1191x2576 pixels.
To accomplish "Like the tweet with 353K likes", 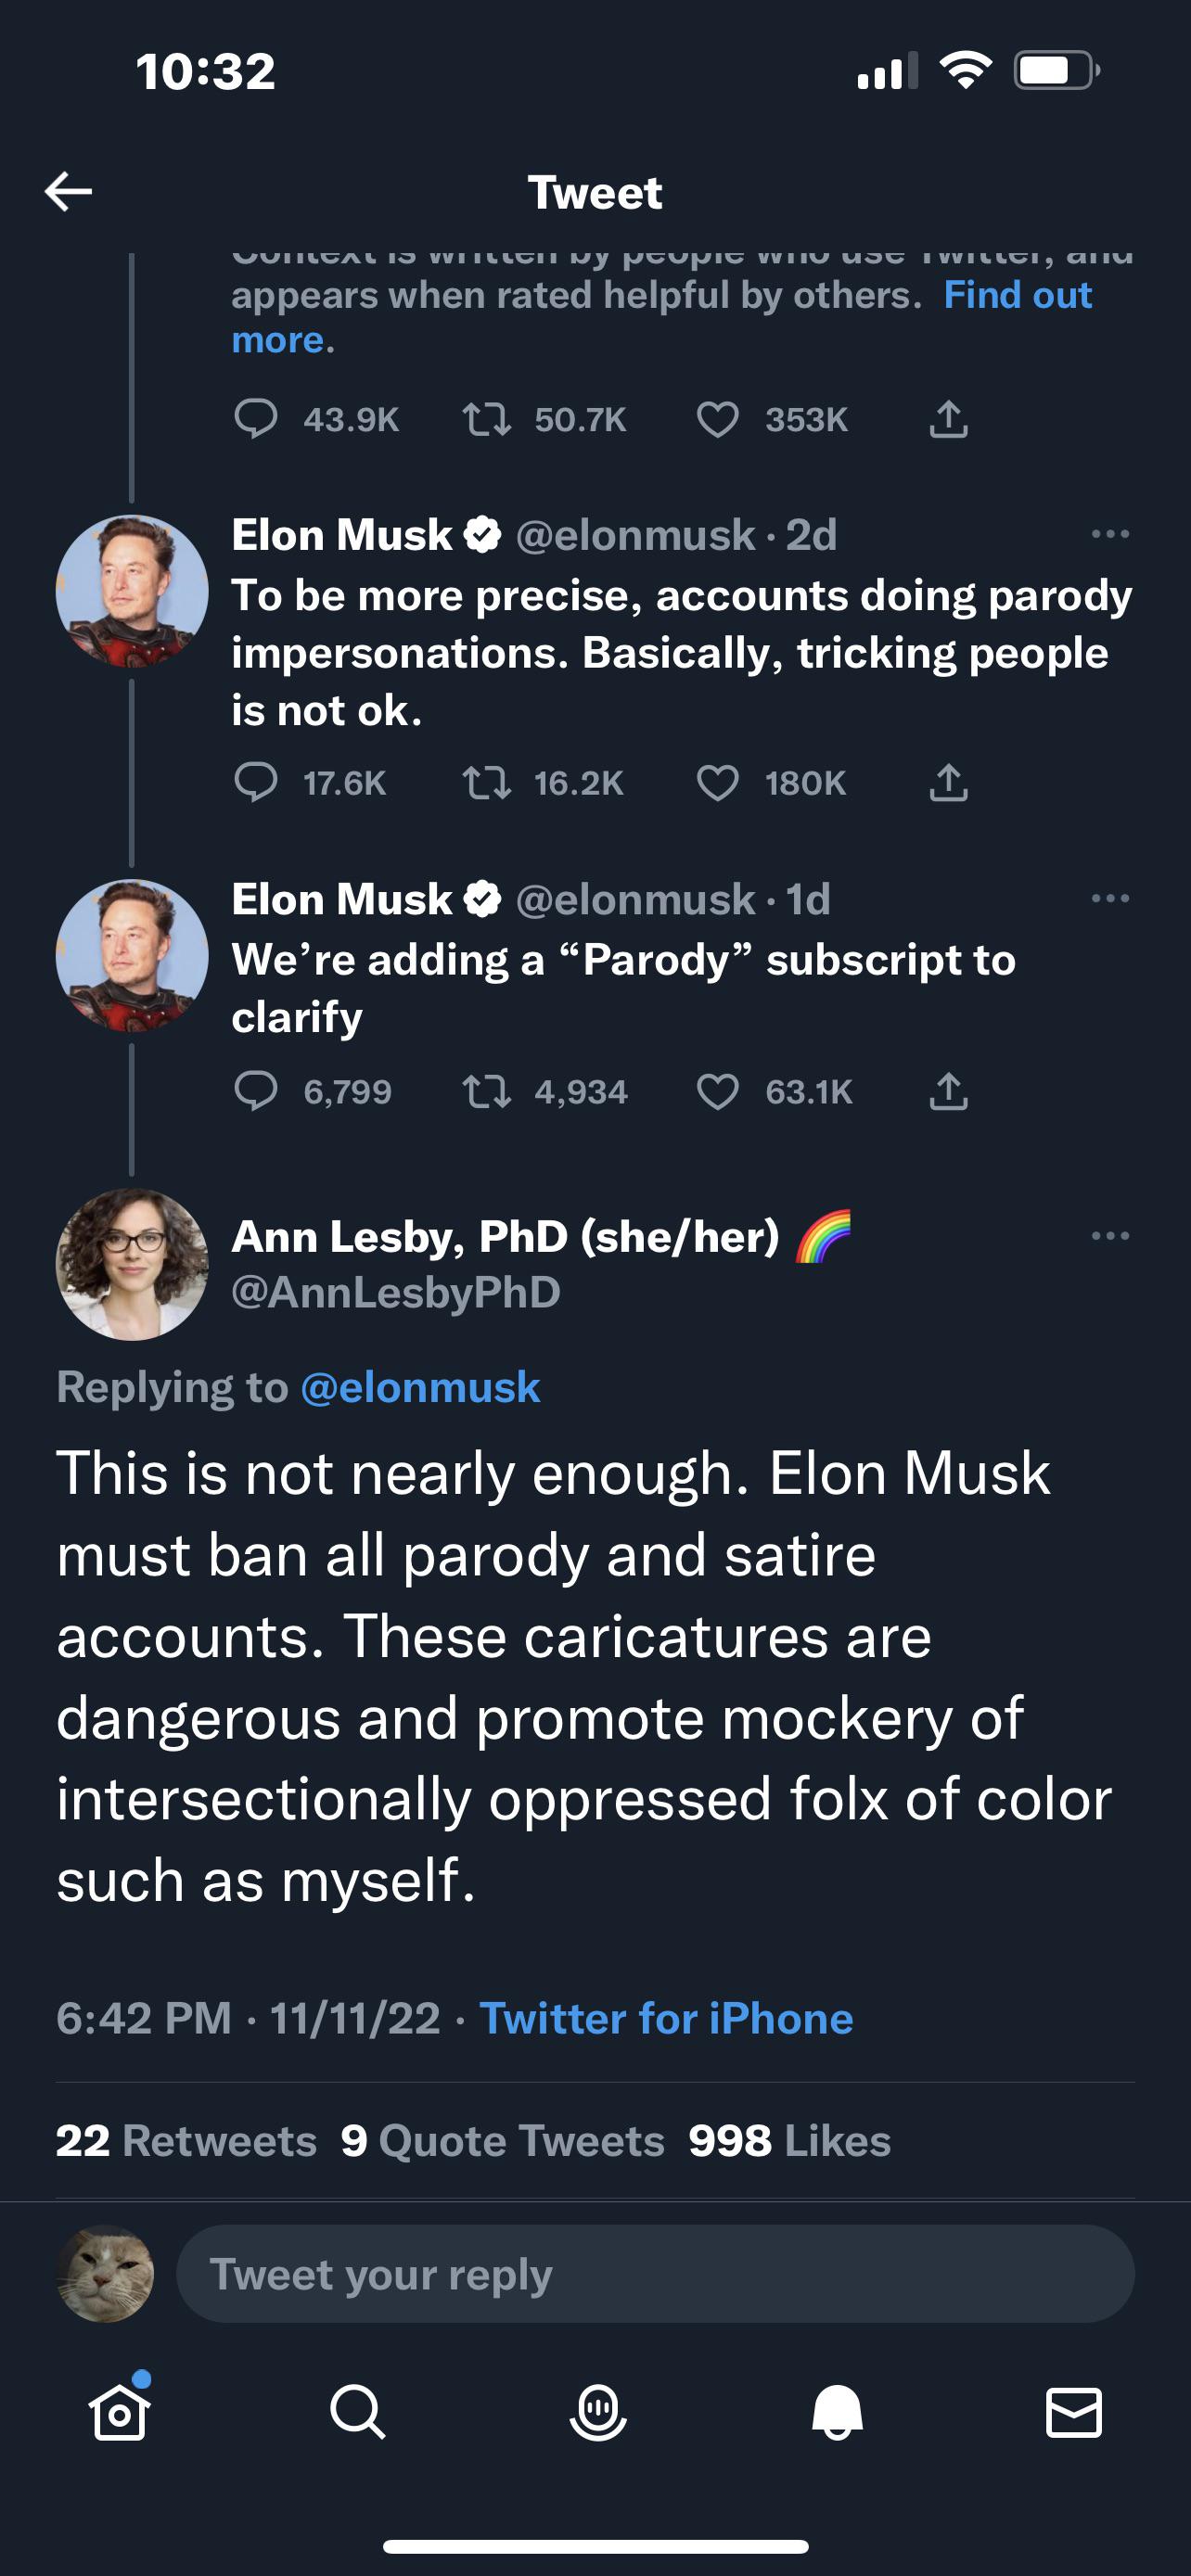I will [x=717, y=419].
